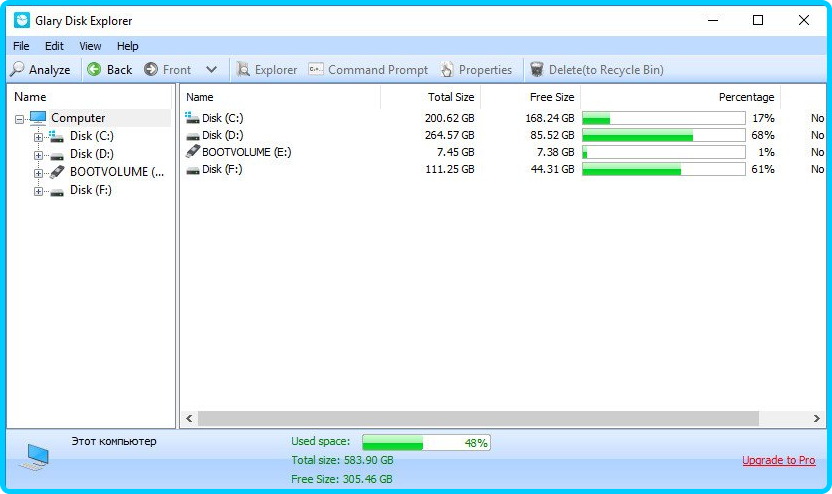
Task: Click Delete (to Recycle Bin) icon
Action: (x=537, y=70)
